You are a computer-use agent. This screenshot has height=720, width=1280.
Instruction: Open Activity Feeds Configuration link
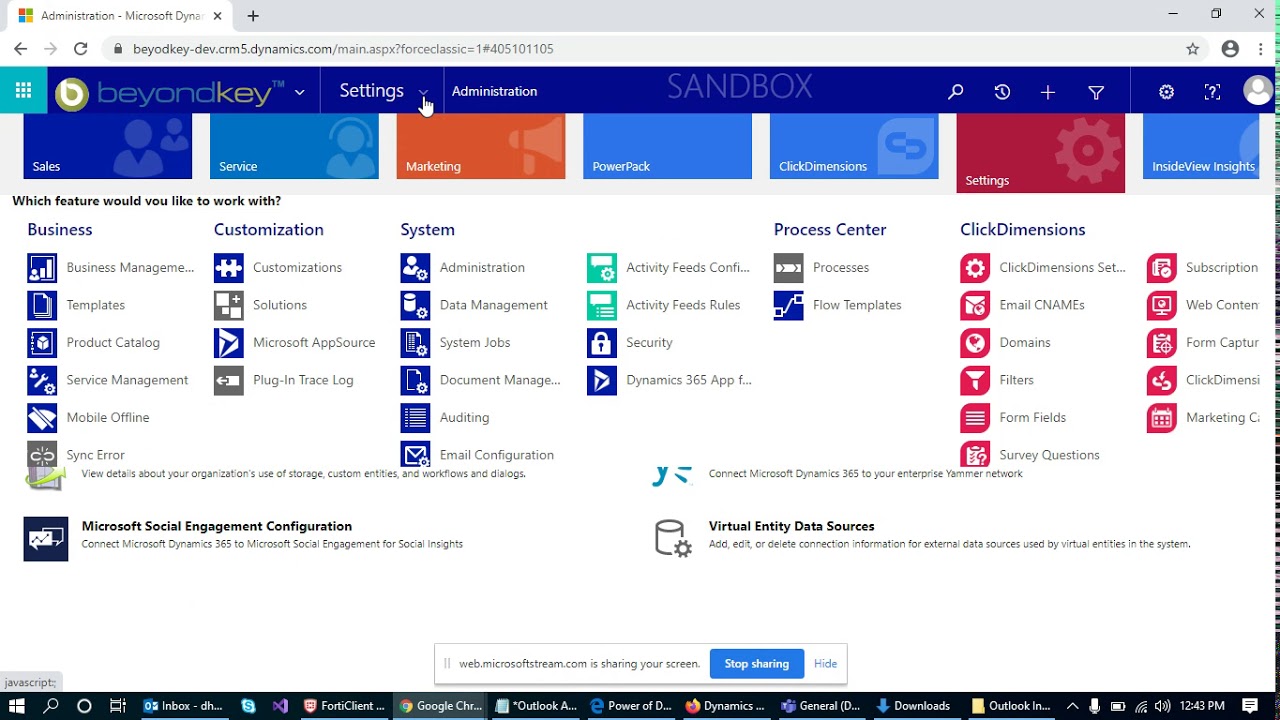click(688, 268)
